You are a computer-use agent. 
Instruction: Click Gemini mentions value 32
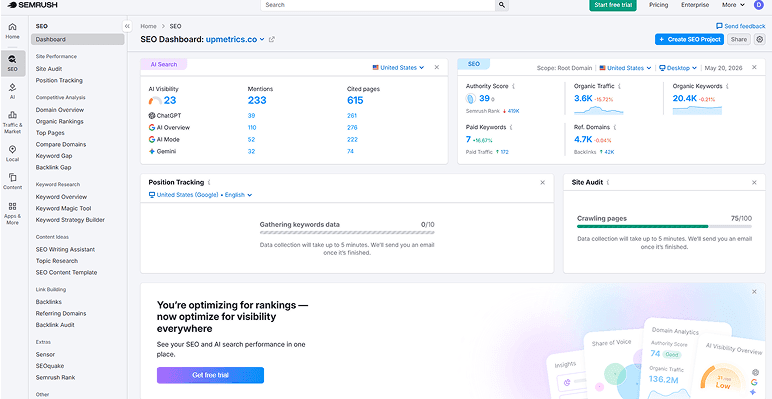[251, 151]
